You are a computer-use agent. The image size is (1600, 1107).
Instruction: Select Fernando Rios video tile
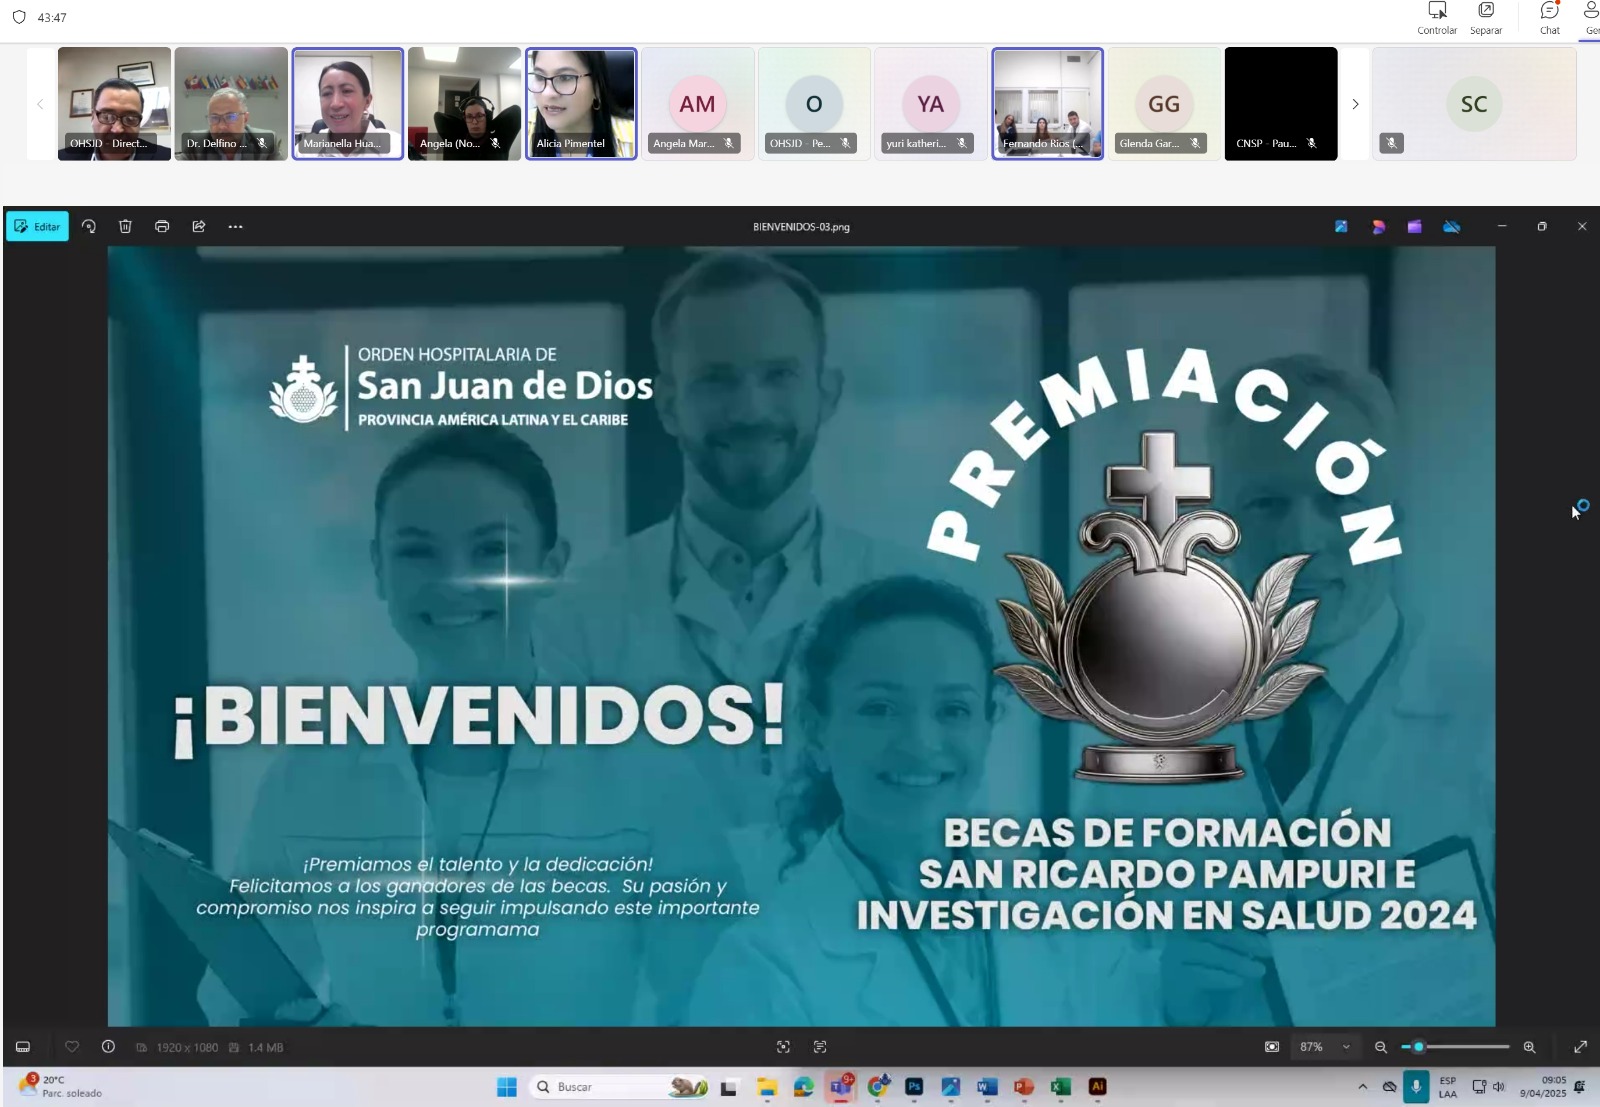pos(1047,104)
